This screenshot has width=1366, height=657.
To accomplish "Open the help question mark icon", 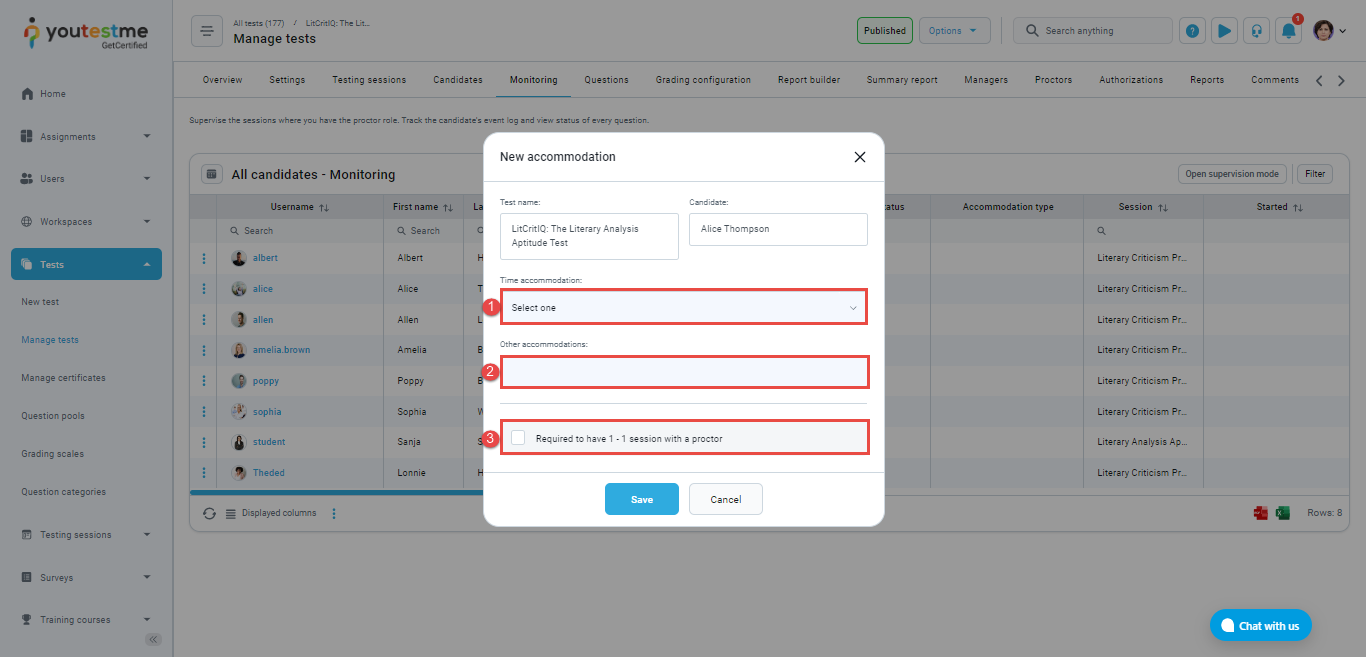I will click(x=1192, y=31).
